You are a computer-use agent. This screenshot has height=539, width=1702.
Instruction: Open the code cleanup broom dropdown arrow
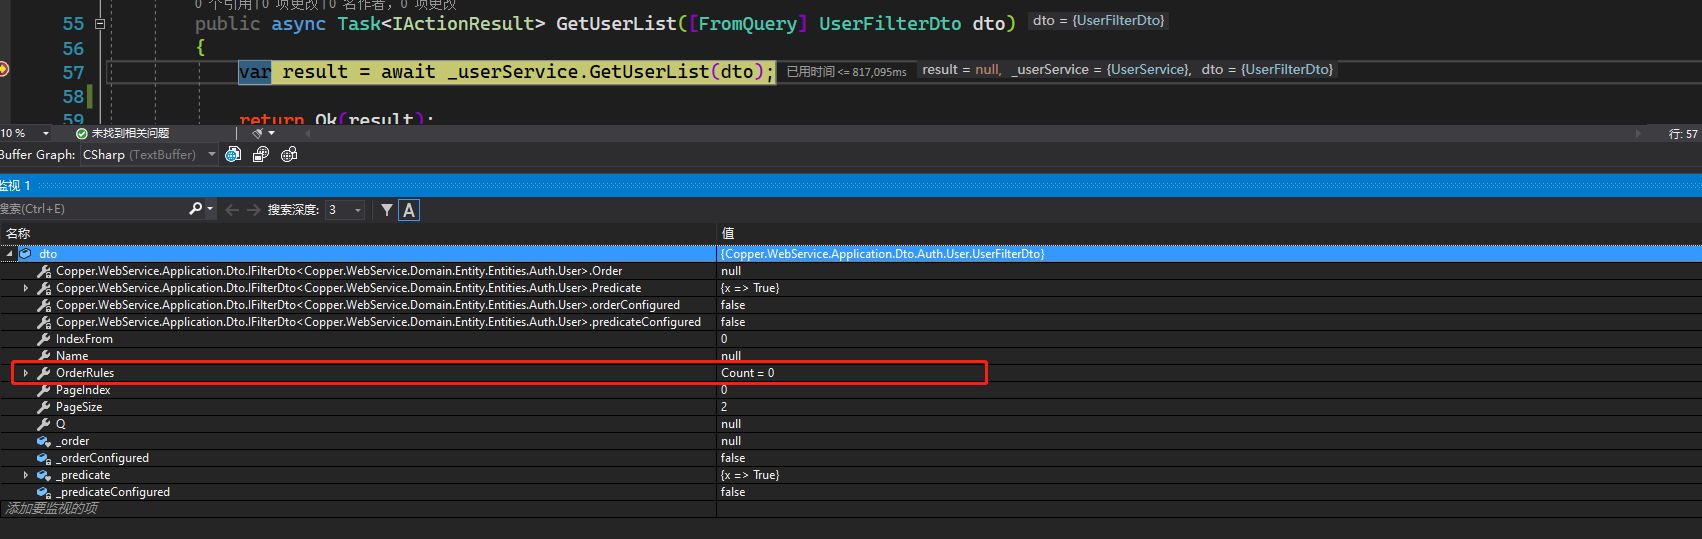(272, 133)
